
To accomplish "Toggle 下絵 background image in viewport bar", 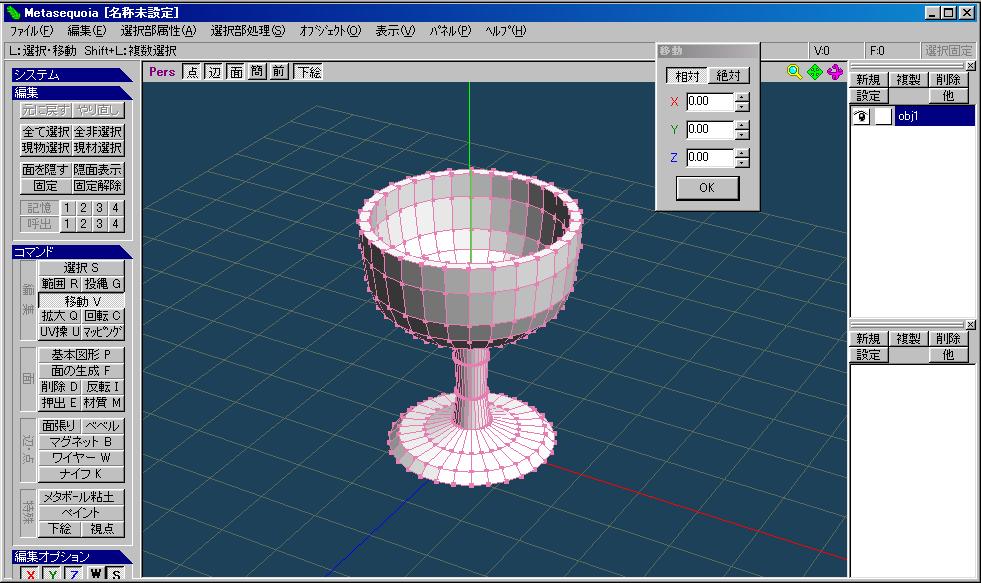I will tap(308, 72).
